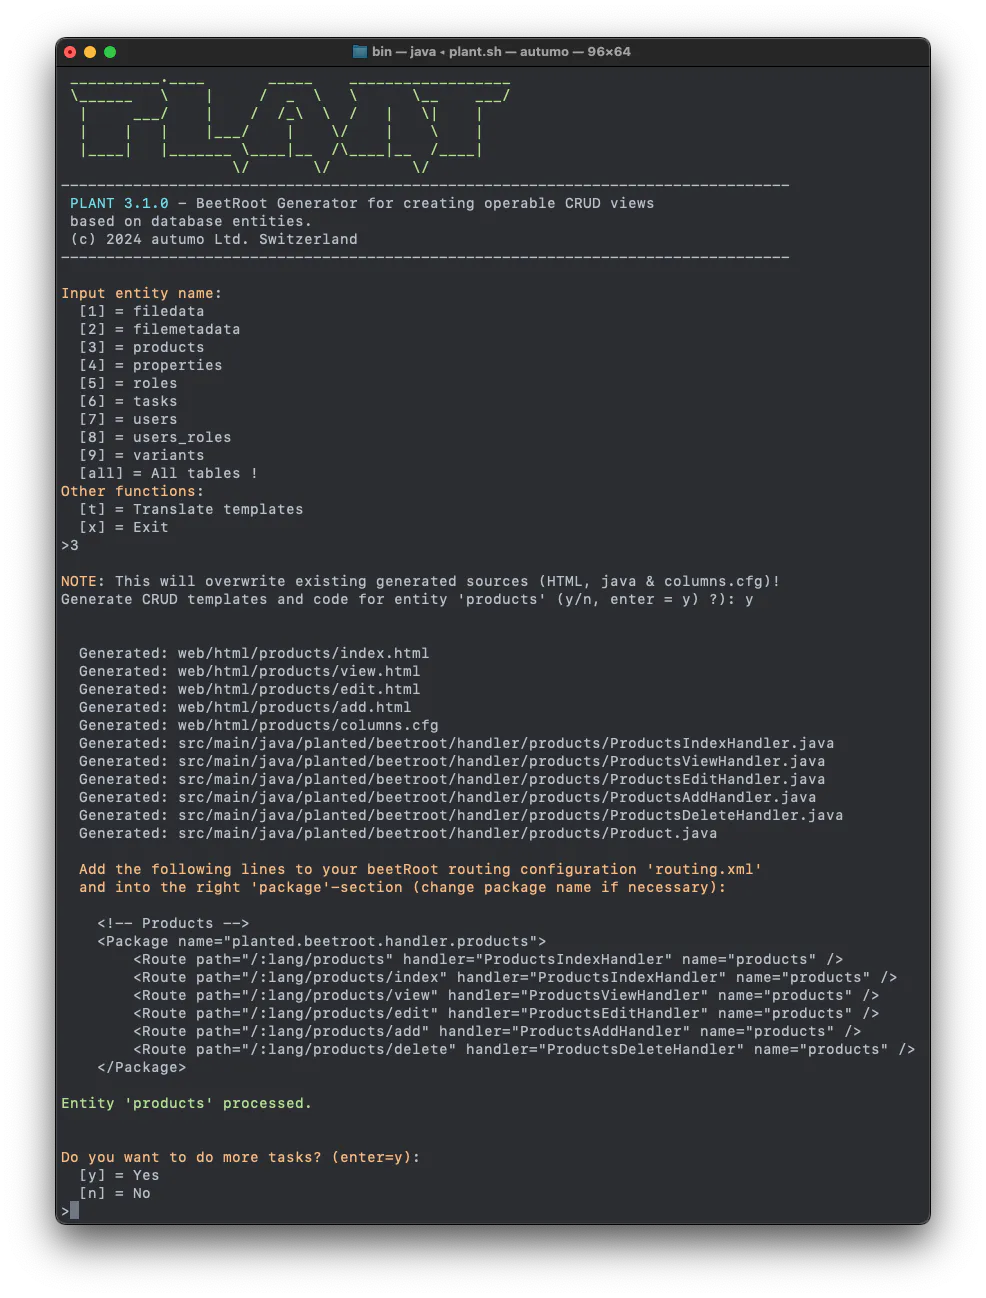Click the Product.java generated line
Viewport: 986px width, 1298px height.
398,833
